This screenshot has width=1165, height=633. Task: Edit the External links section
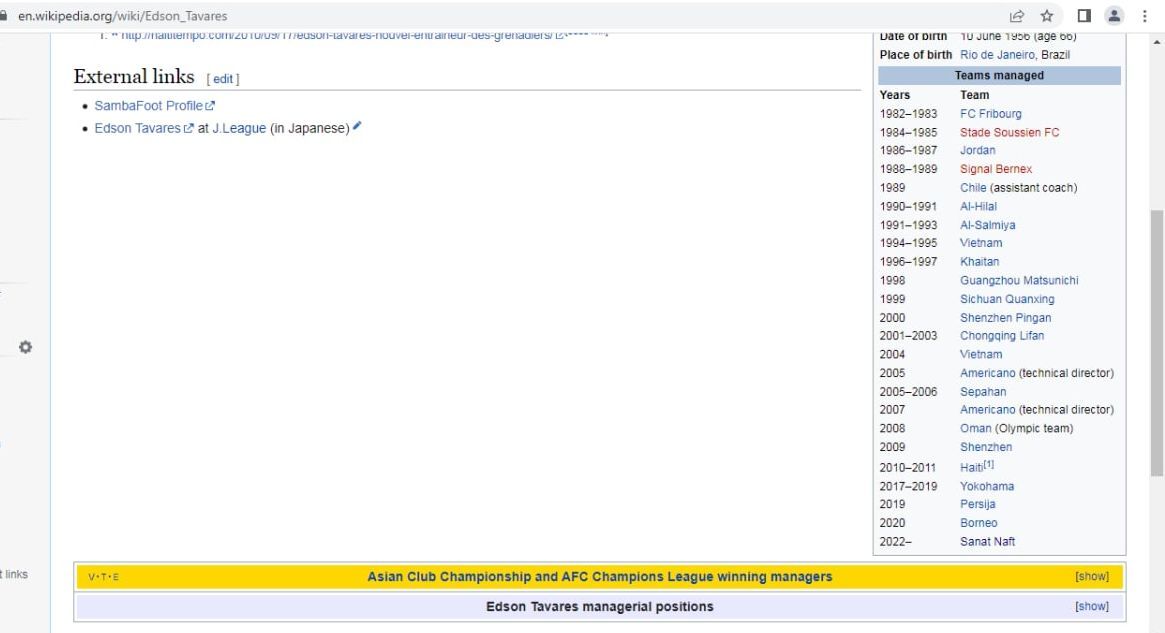pyautogui.click(x=223, y=79)
